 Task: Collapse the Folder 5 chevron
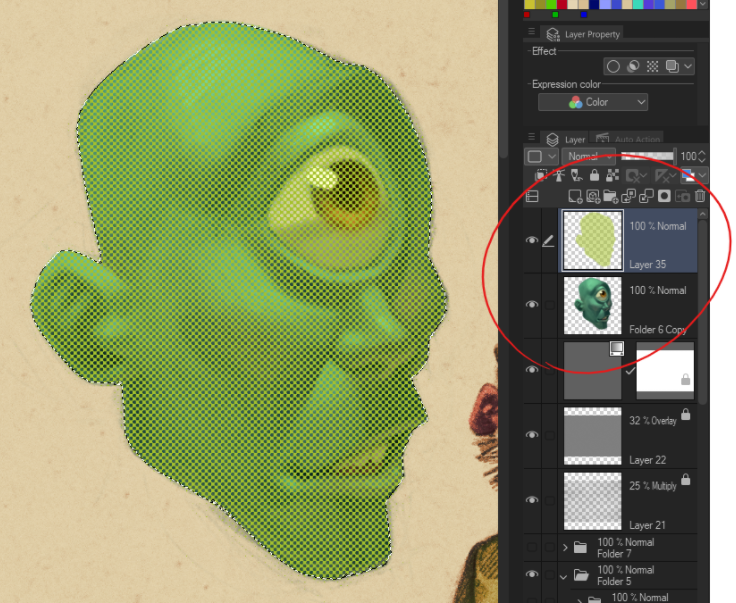564,577
